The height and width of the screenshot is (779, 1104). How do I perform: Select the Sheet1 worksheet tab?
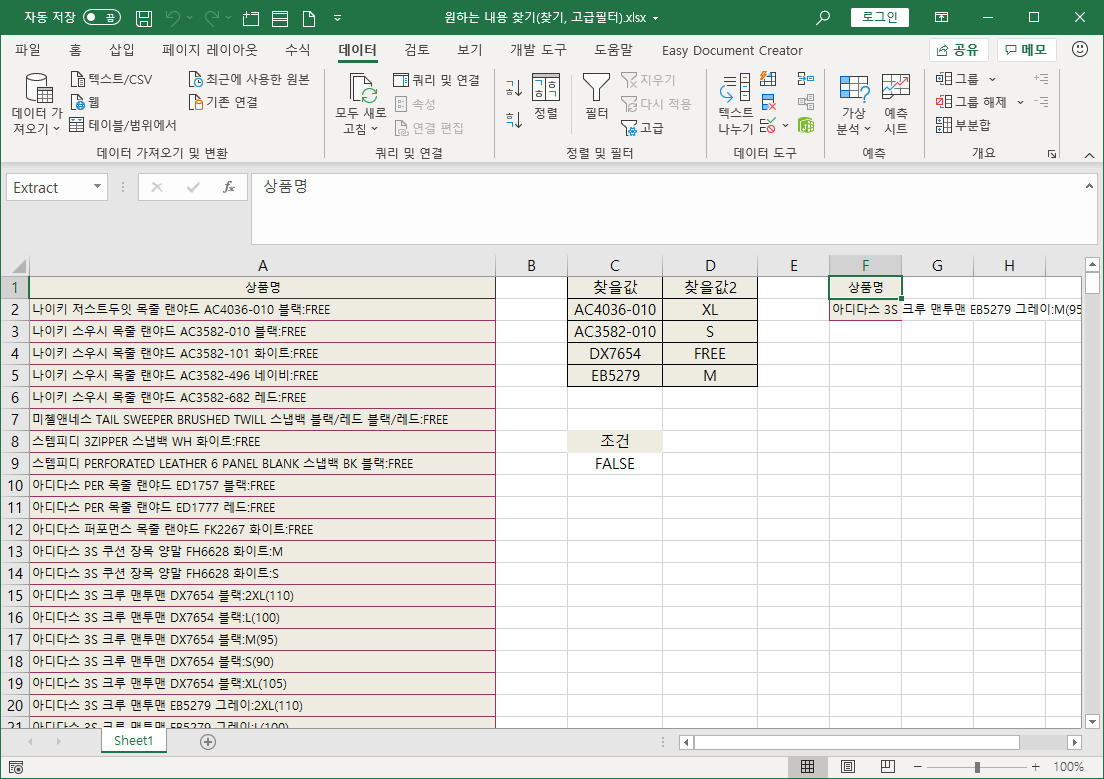click(133, 740)
